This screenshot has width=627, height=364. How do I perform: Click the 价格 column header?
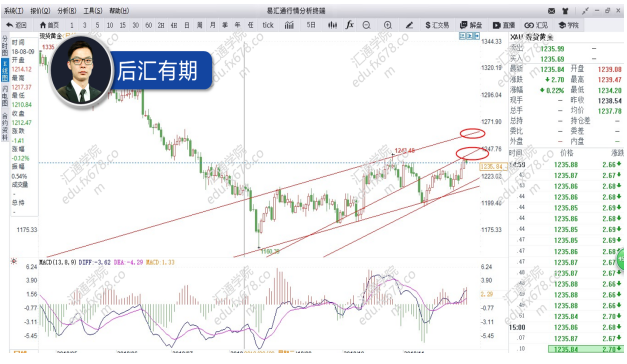click(x=567, y=153)
